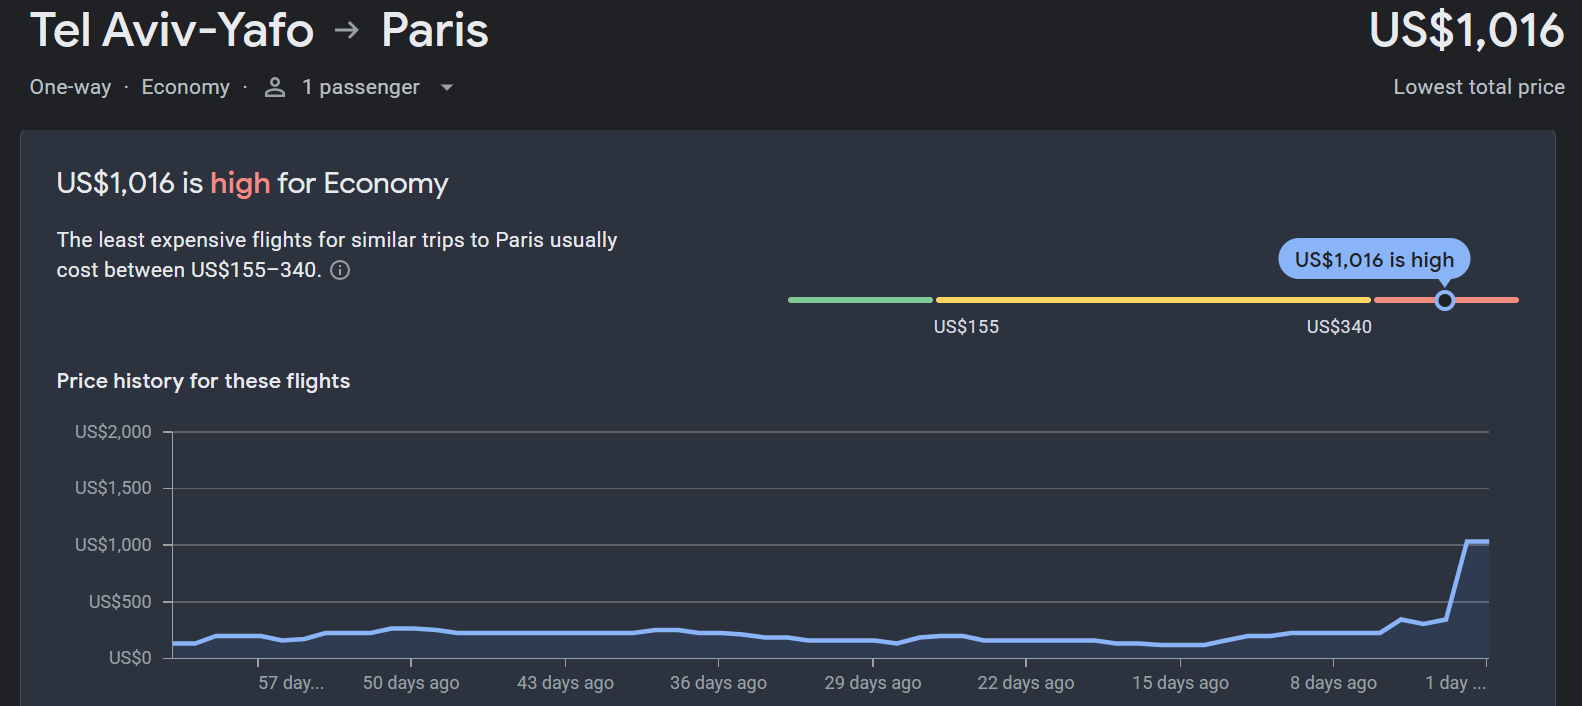The image size is (1582, 706).
Task: Click the 'One-way' trip type text
Action: (x=70, y=87)
